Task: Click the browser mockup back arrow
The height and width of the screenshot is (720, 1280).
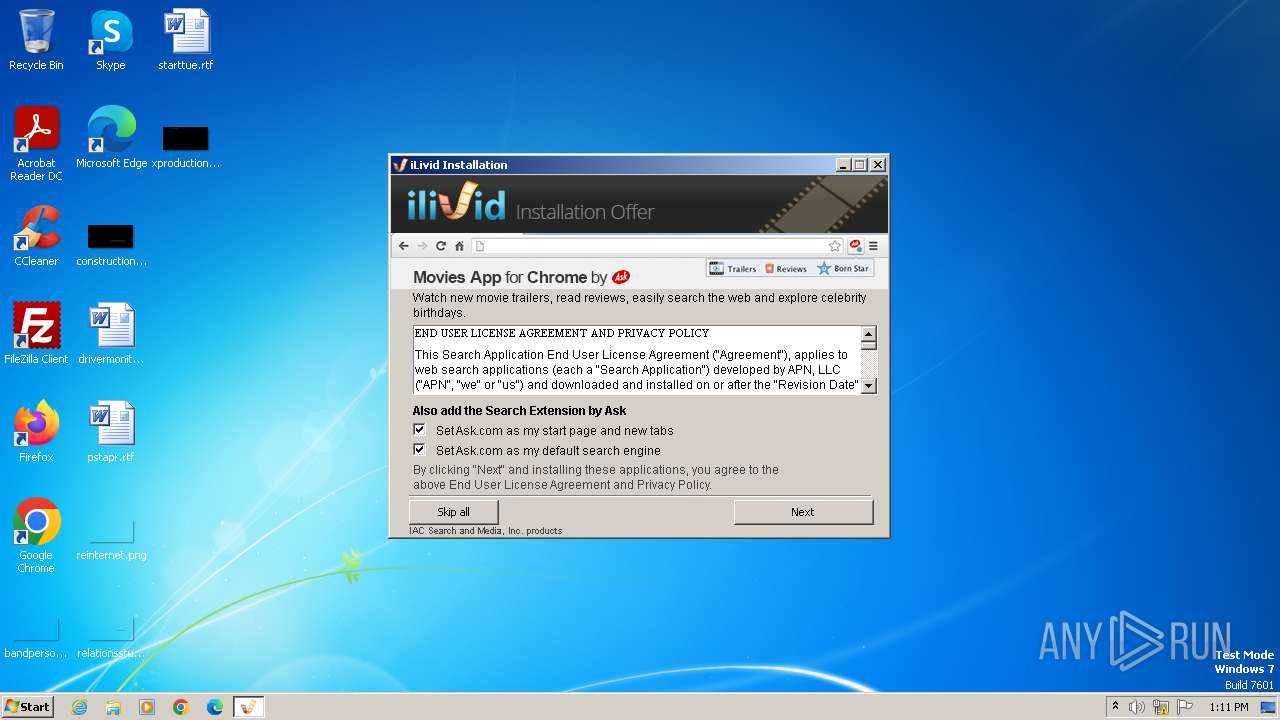Action: tap(403, 246)
